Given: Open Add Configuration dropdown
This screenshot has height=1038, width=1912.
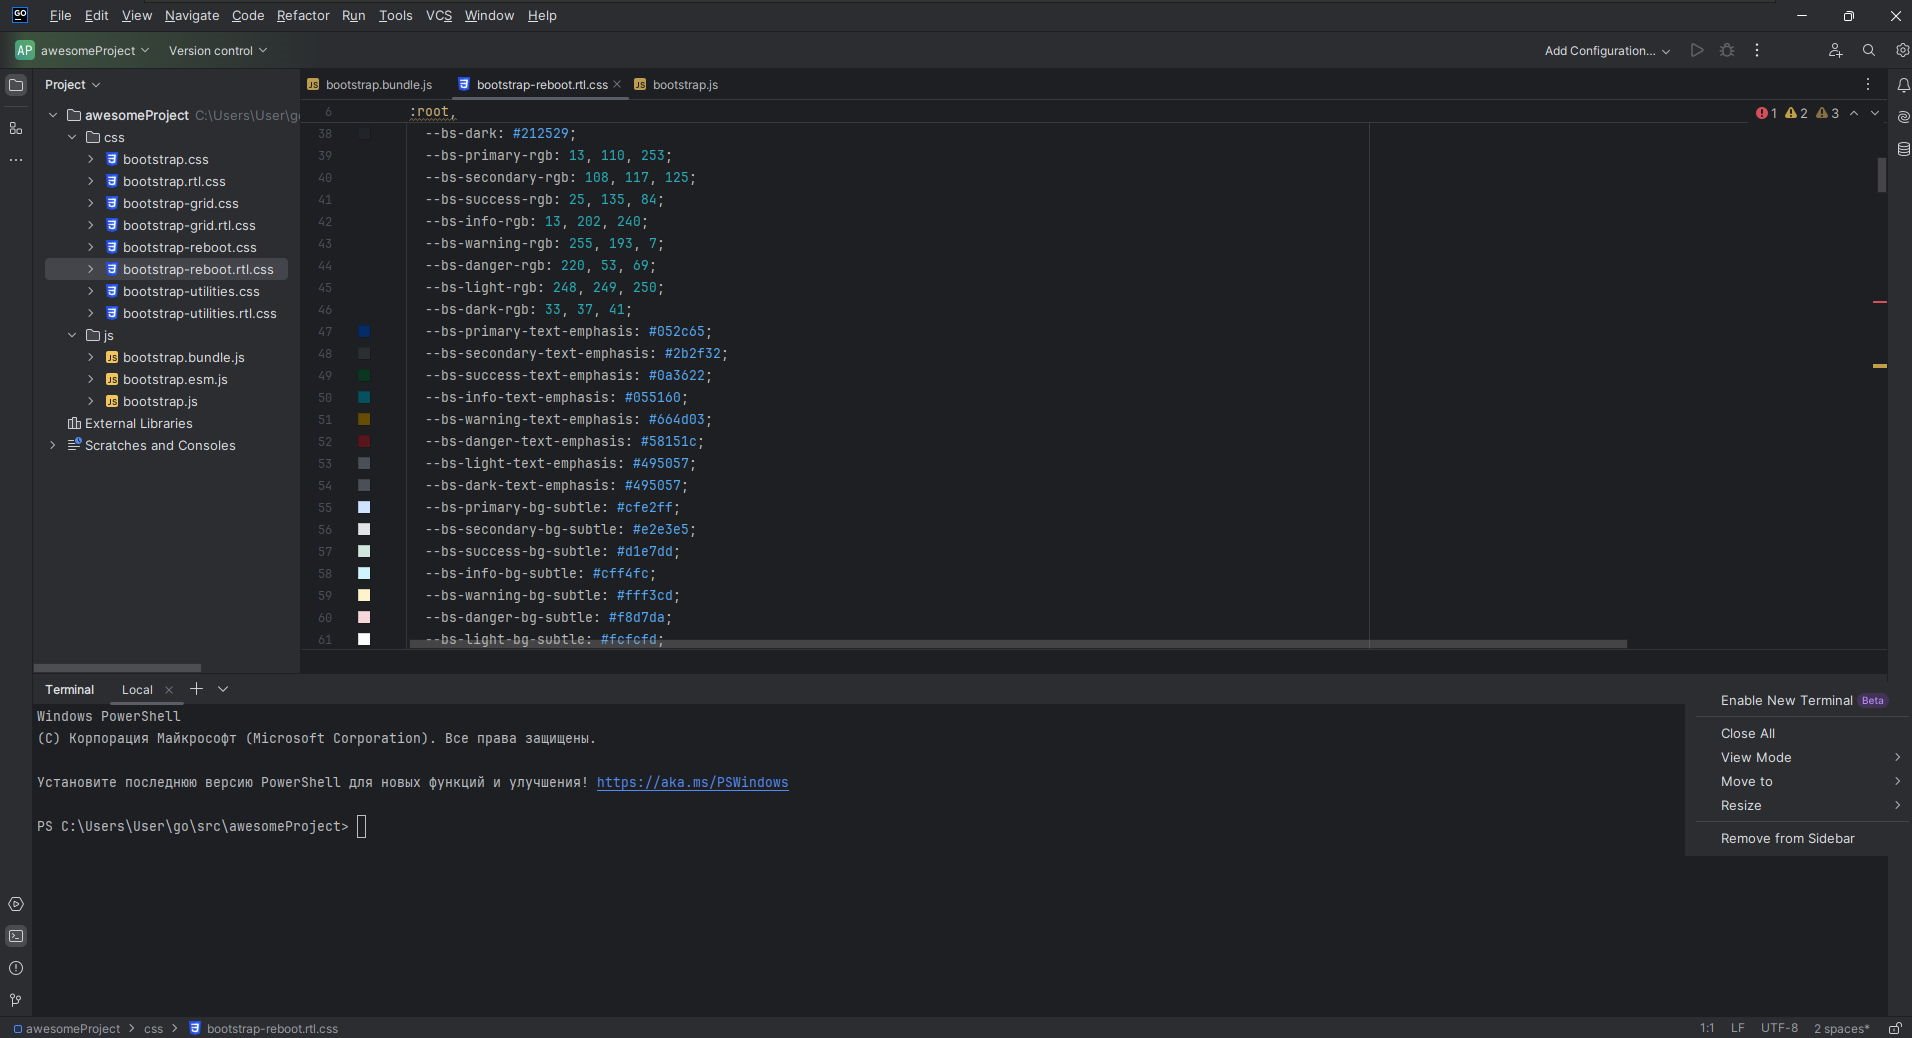Looking at the screenshot, I should 1607,50.
